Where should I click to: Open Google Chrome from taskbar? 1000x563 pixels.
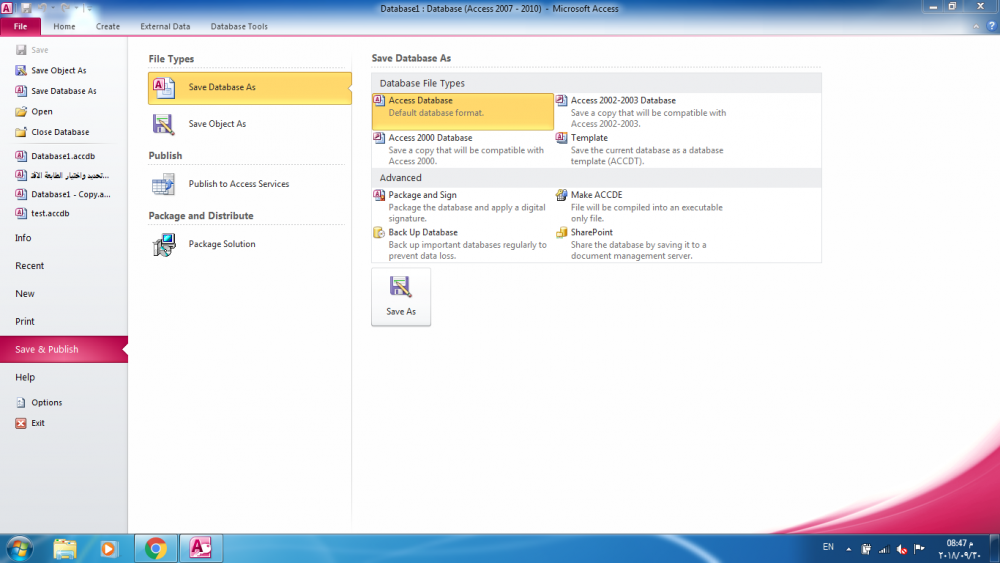[x=156, y=548]
